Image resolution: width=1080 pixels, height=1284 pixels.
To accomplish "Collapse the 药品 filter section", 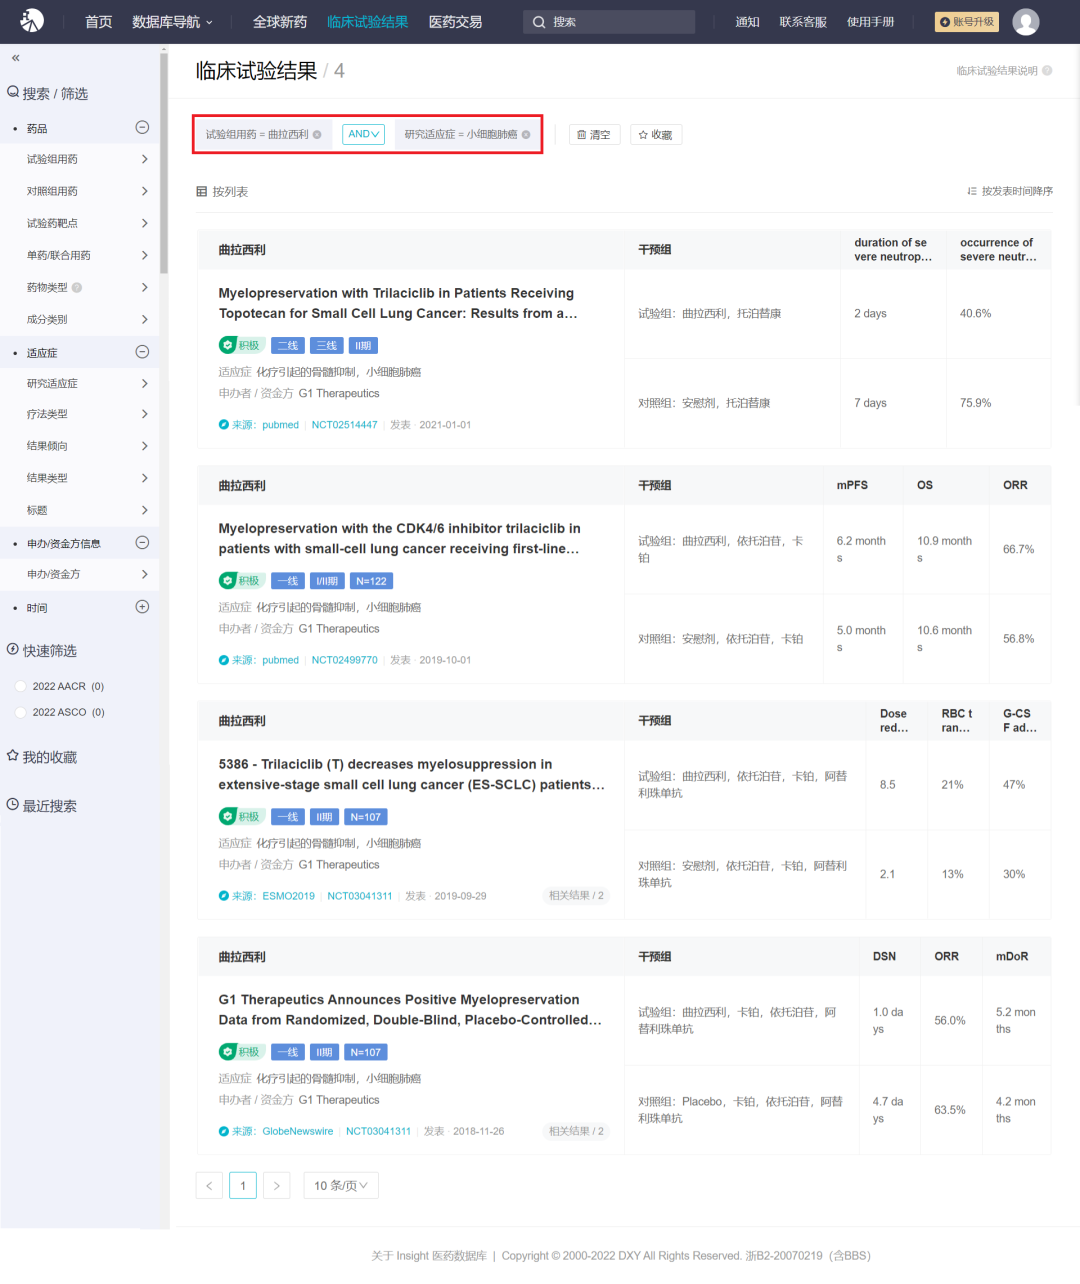I will (142, 128).
